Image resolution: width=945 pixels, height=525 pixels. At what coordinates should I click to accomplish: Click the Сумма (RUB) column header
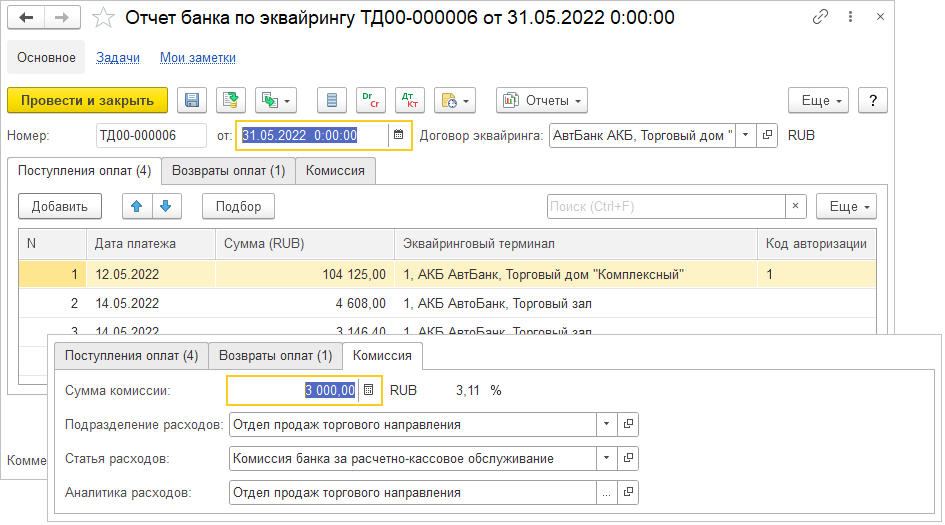click(x=304, y=244)
